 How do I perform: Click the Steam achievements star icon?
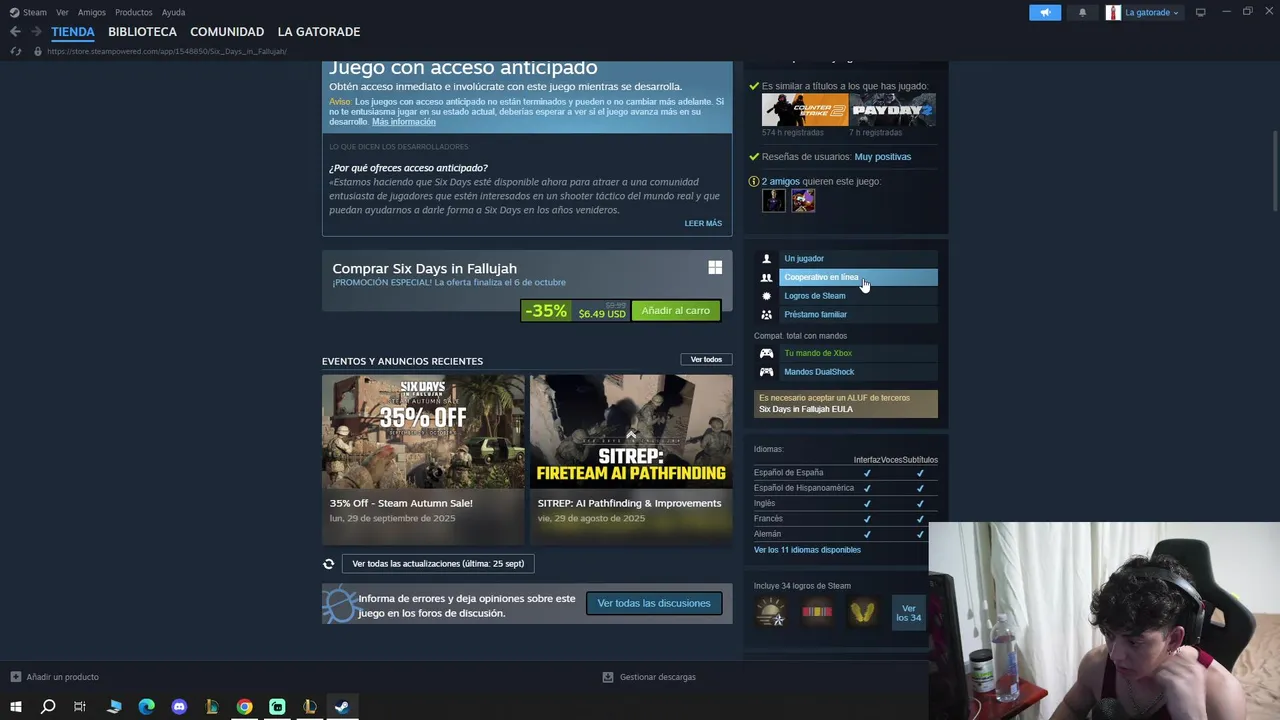766,296
